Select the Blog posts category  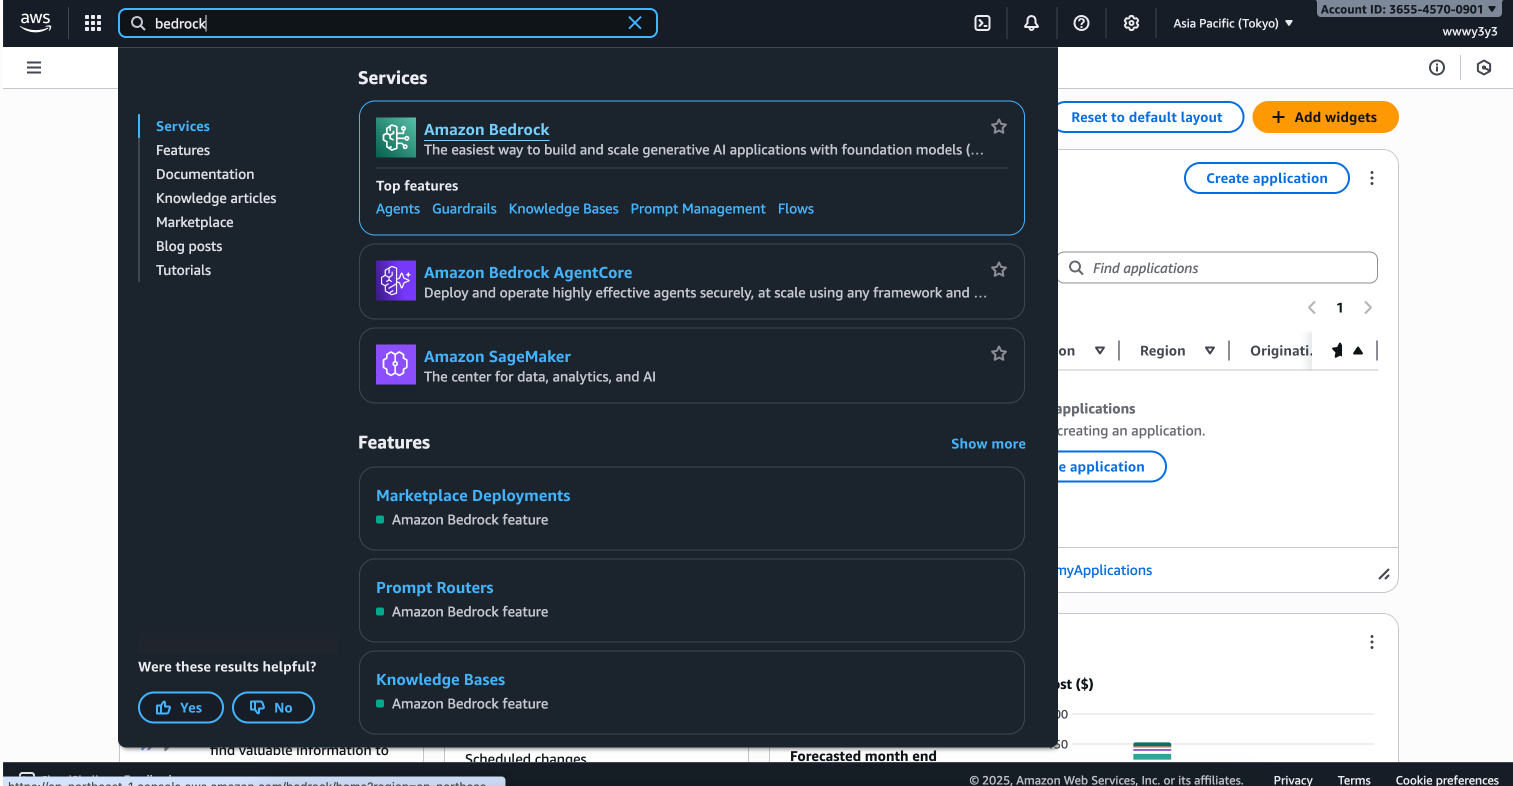tap(189, 245)
